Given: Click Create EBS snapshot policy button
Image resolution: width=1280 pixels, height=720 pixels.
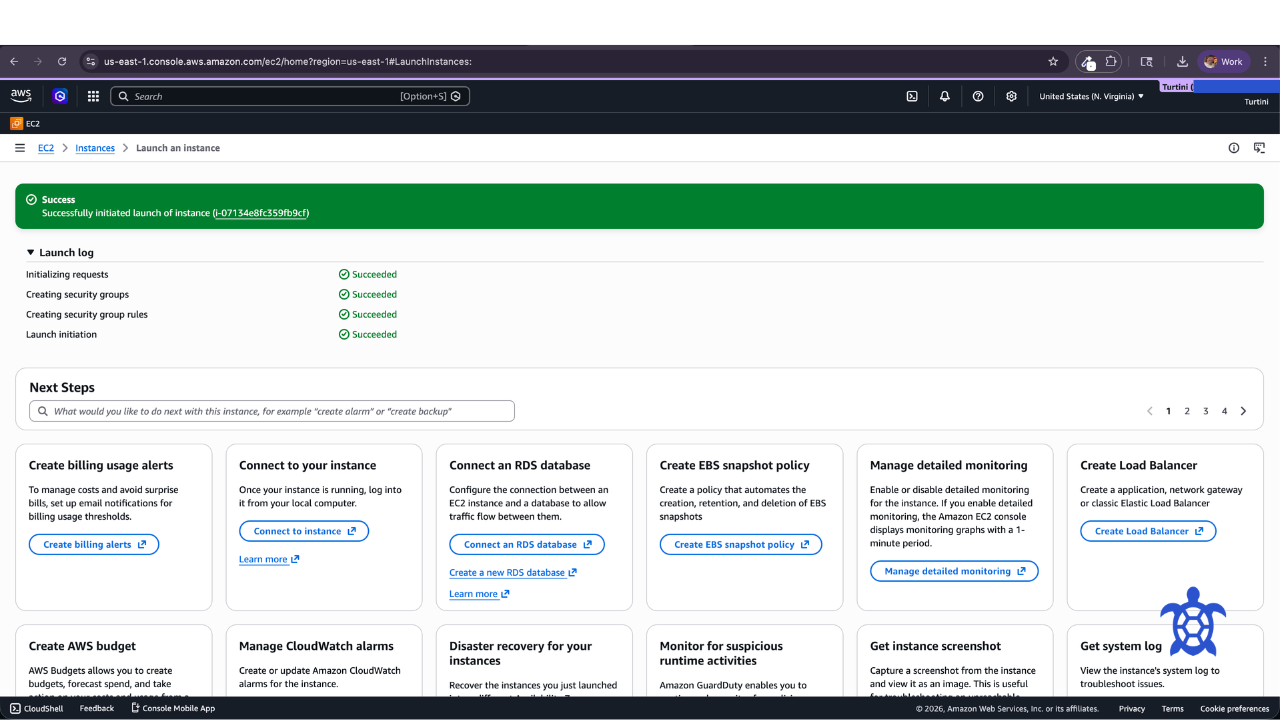Looking at the screenshot, I should point(741,545).
